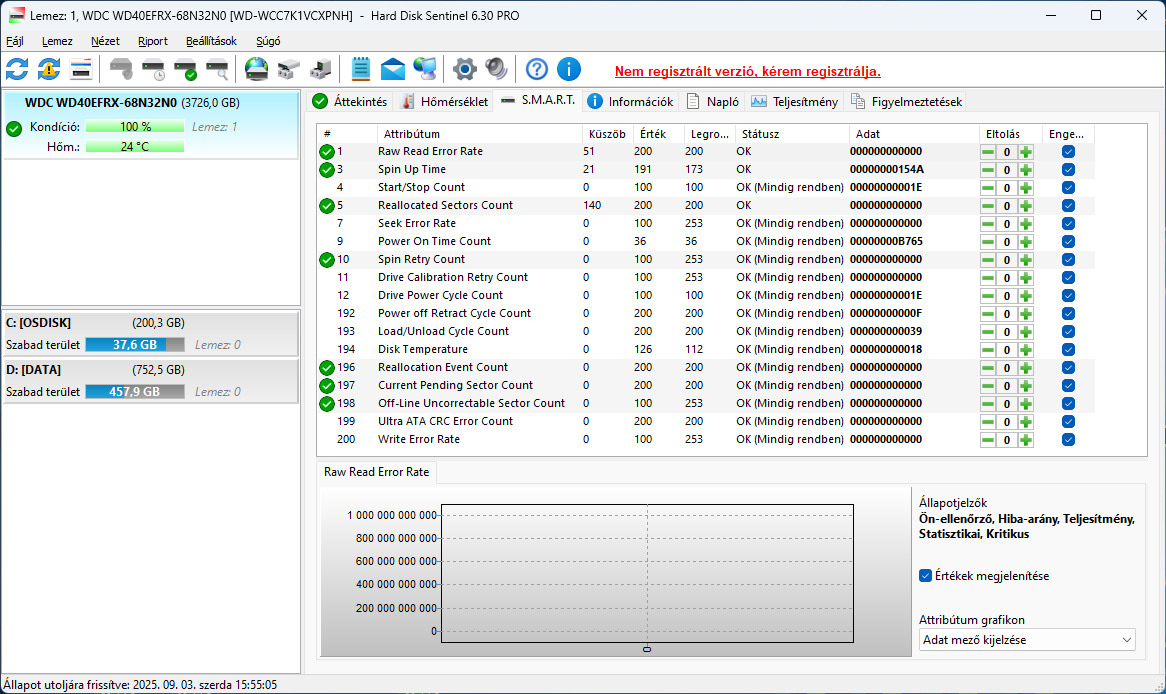The height and width of the screenshot is (694, 1166).
Task: Click the disk with green checkmark icon
Action: [185, 69]
